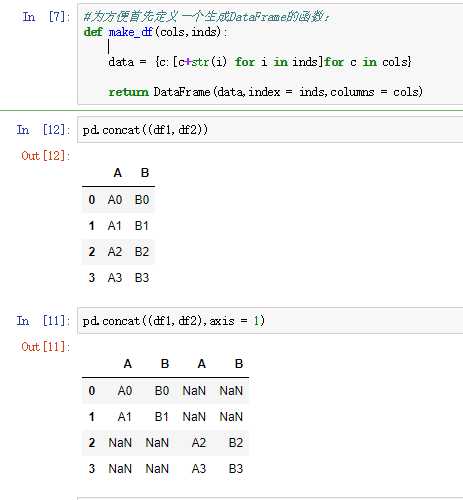
Task: Click column header B in Out[12] table
Action: pyautogui.click(x=145, y=173)
